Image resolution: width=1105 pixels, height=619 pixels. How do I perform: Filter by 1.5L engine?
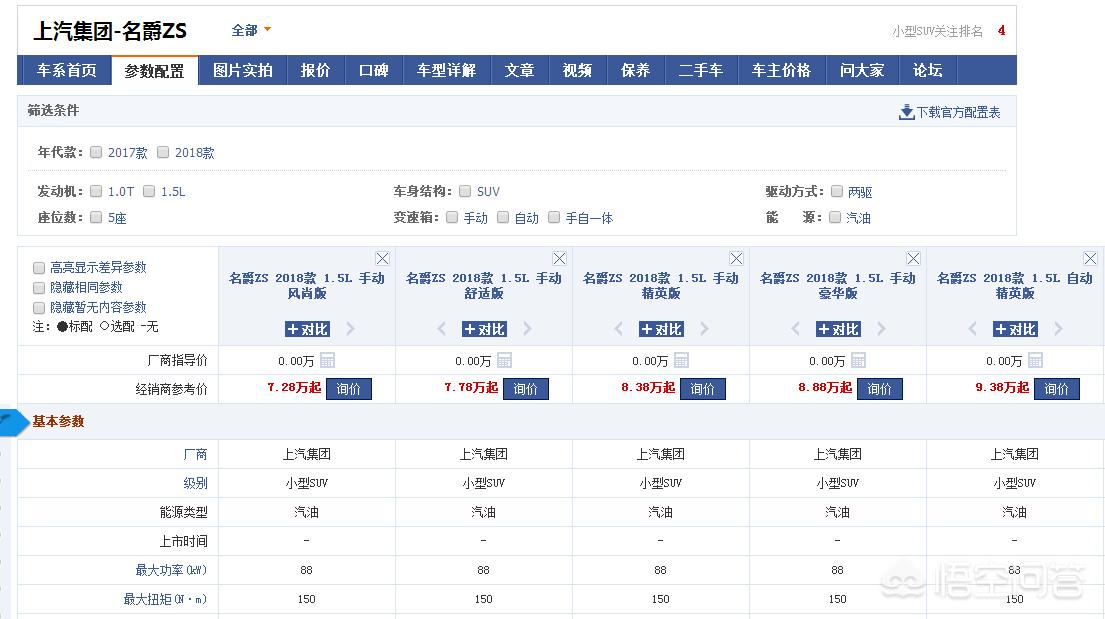click(149, 191)
